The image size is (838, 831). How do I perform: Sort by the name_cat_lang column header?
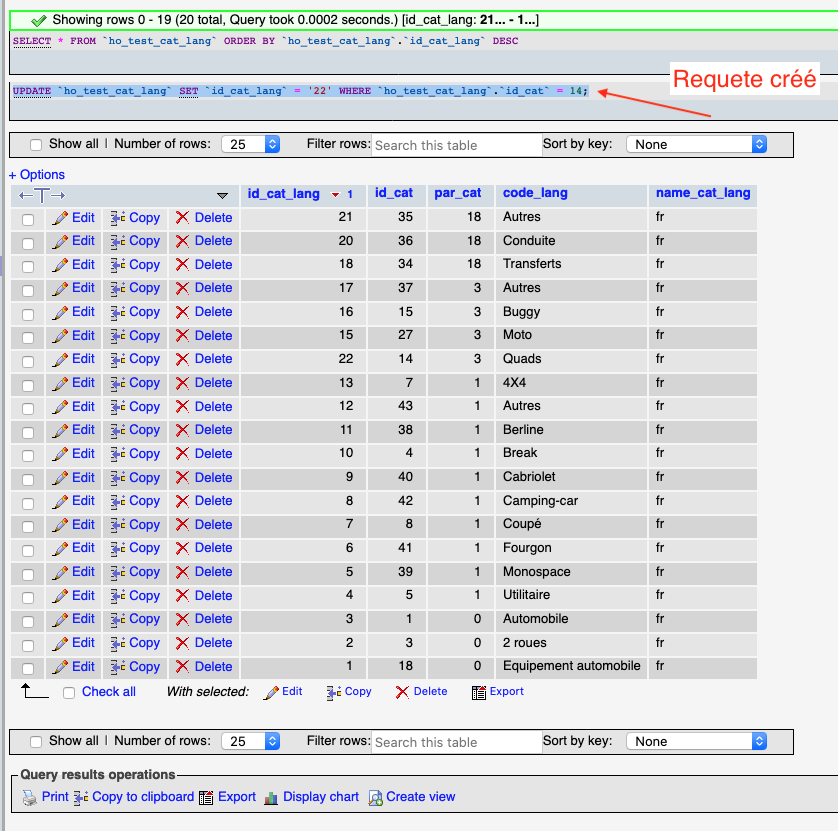point(703,193)
